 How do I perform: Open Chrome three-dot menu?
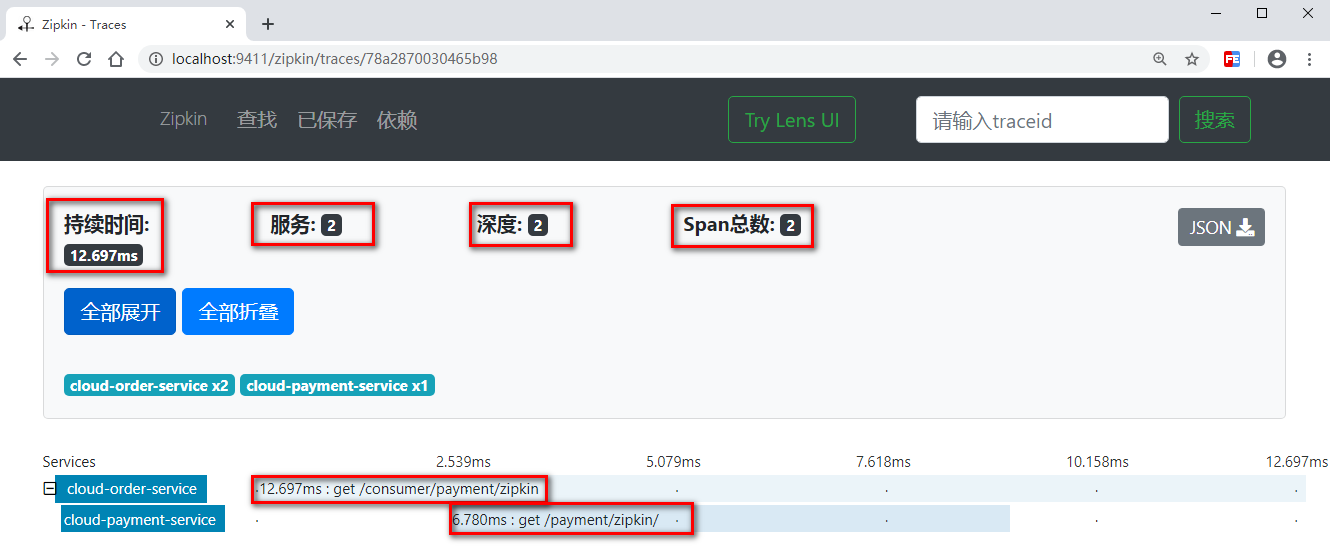tap(1309, 59)
